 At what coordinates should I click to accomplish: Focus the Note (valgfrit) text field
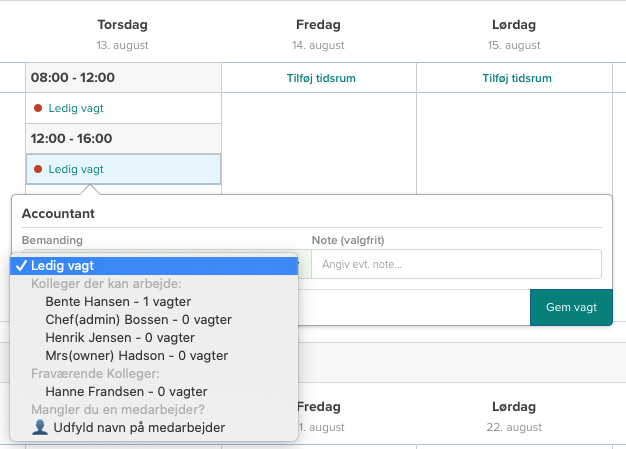click(x=456, y=264)
